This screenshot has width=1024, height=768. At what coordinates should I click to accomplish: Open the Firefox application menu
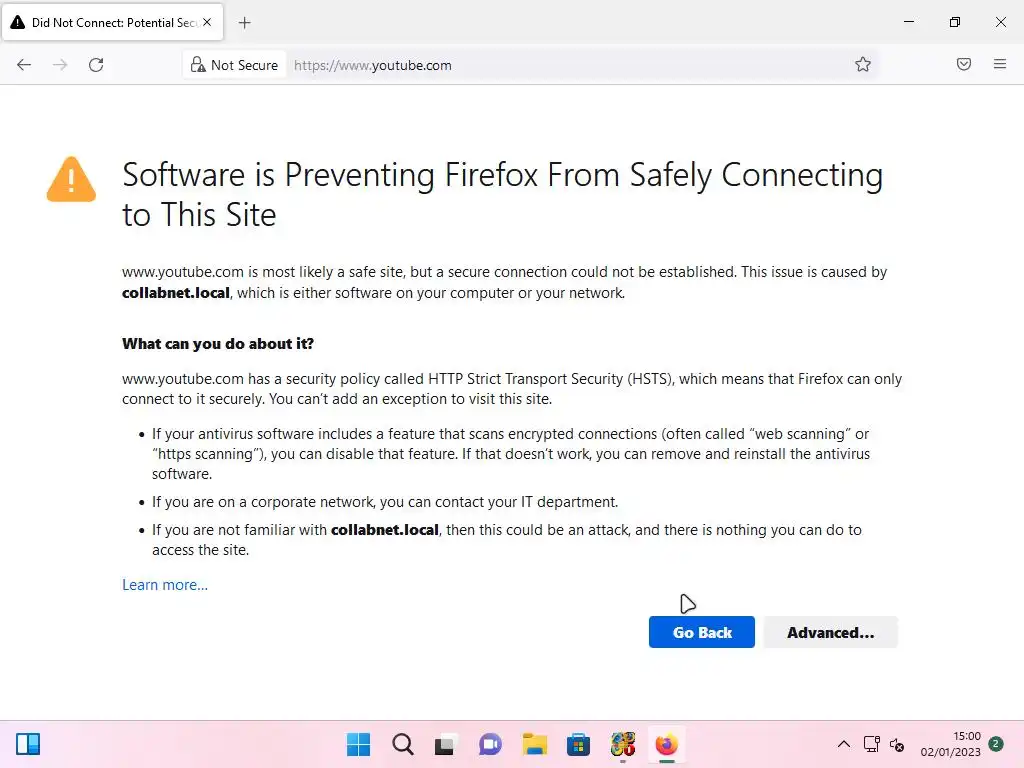(1000, 65)
